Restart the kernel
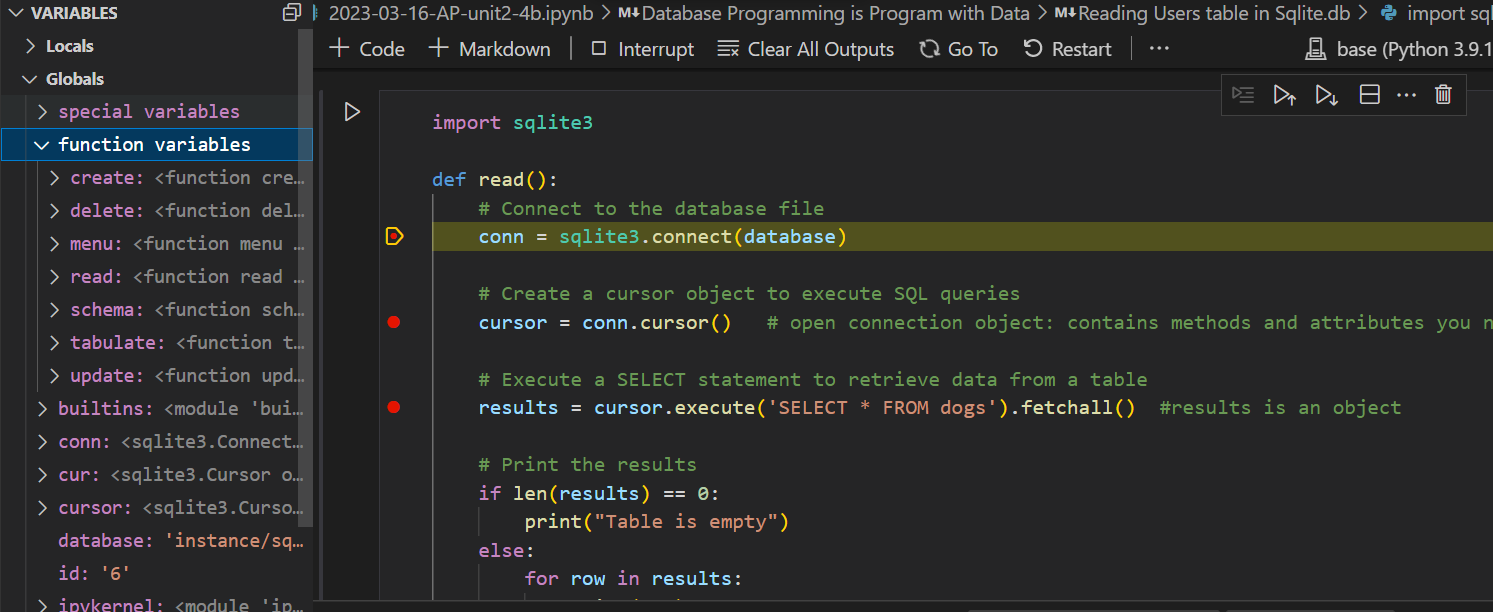Screen dimensions: 1493x612 1067,49
